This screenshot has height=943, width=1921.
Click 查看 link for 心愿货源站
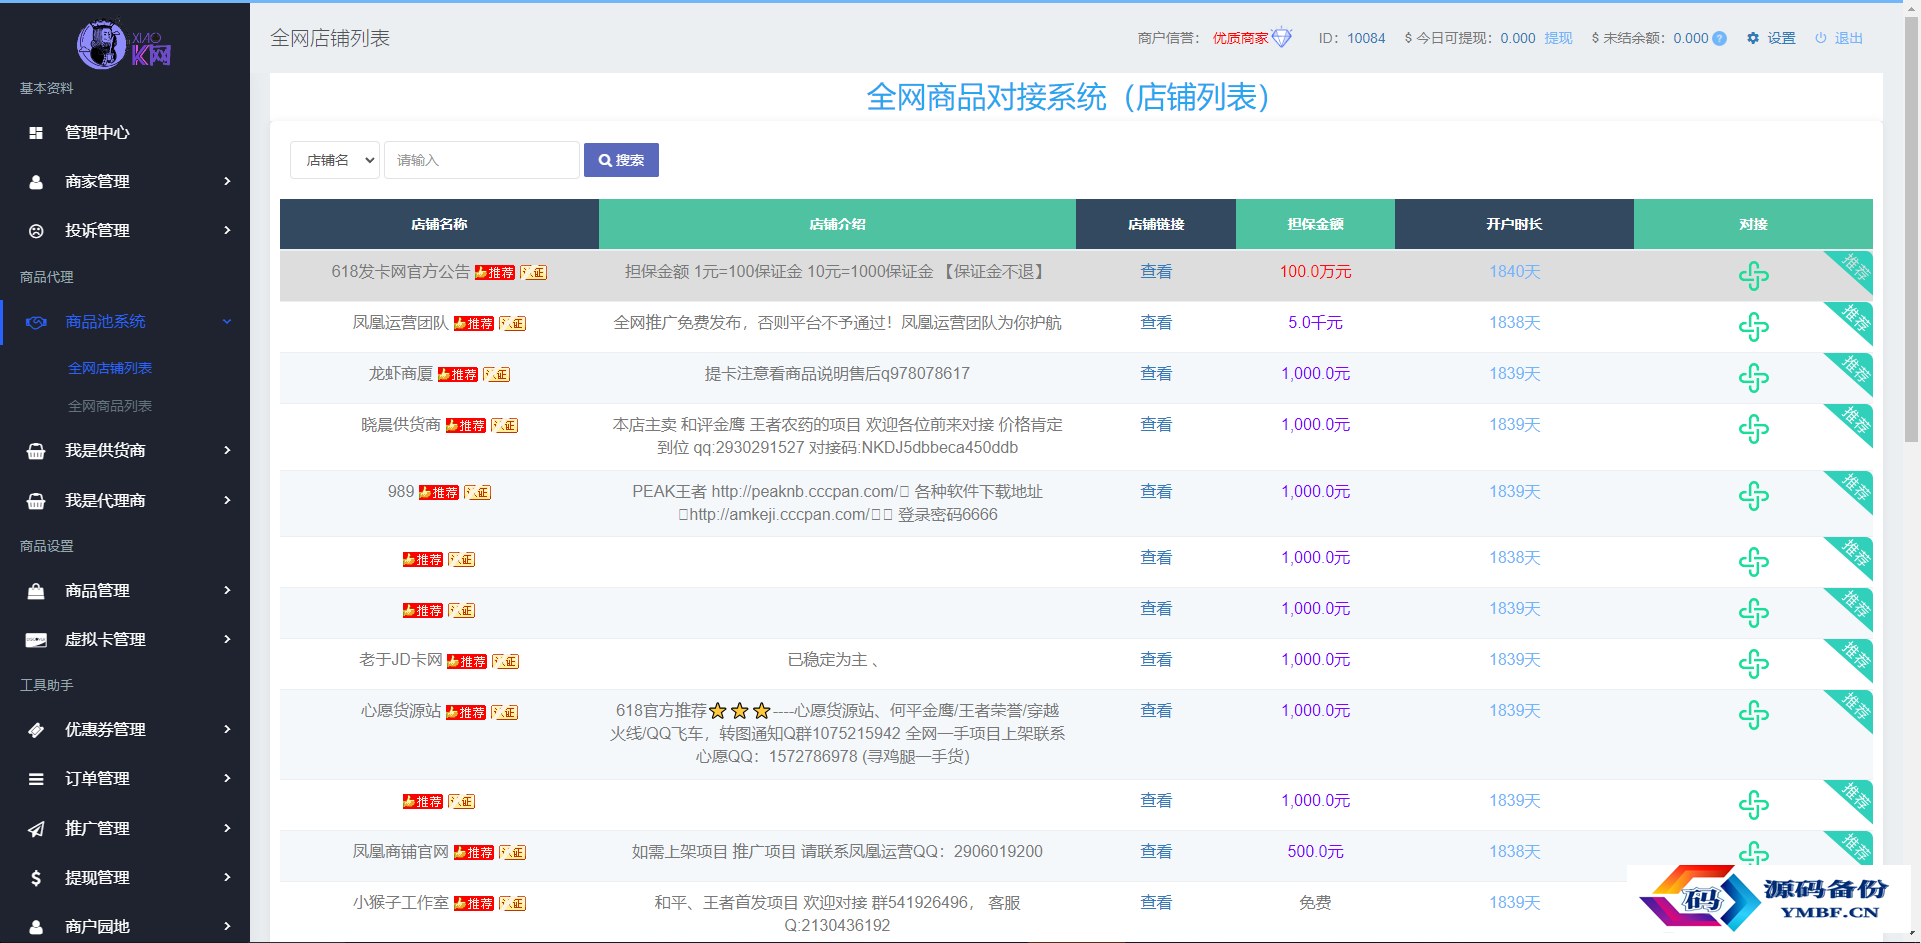[1156, 711]
